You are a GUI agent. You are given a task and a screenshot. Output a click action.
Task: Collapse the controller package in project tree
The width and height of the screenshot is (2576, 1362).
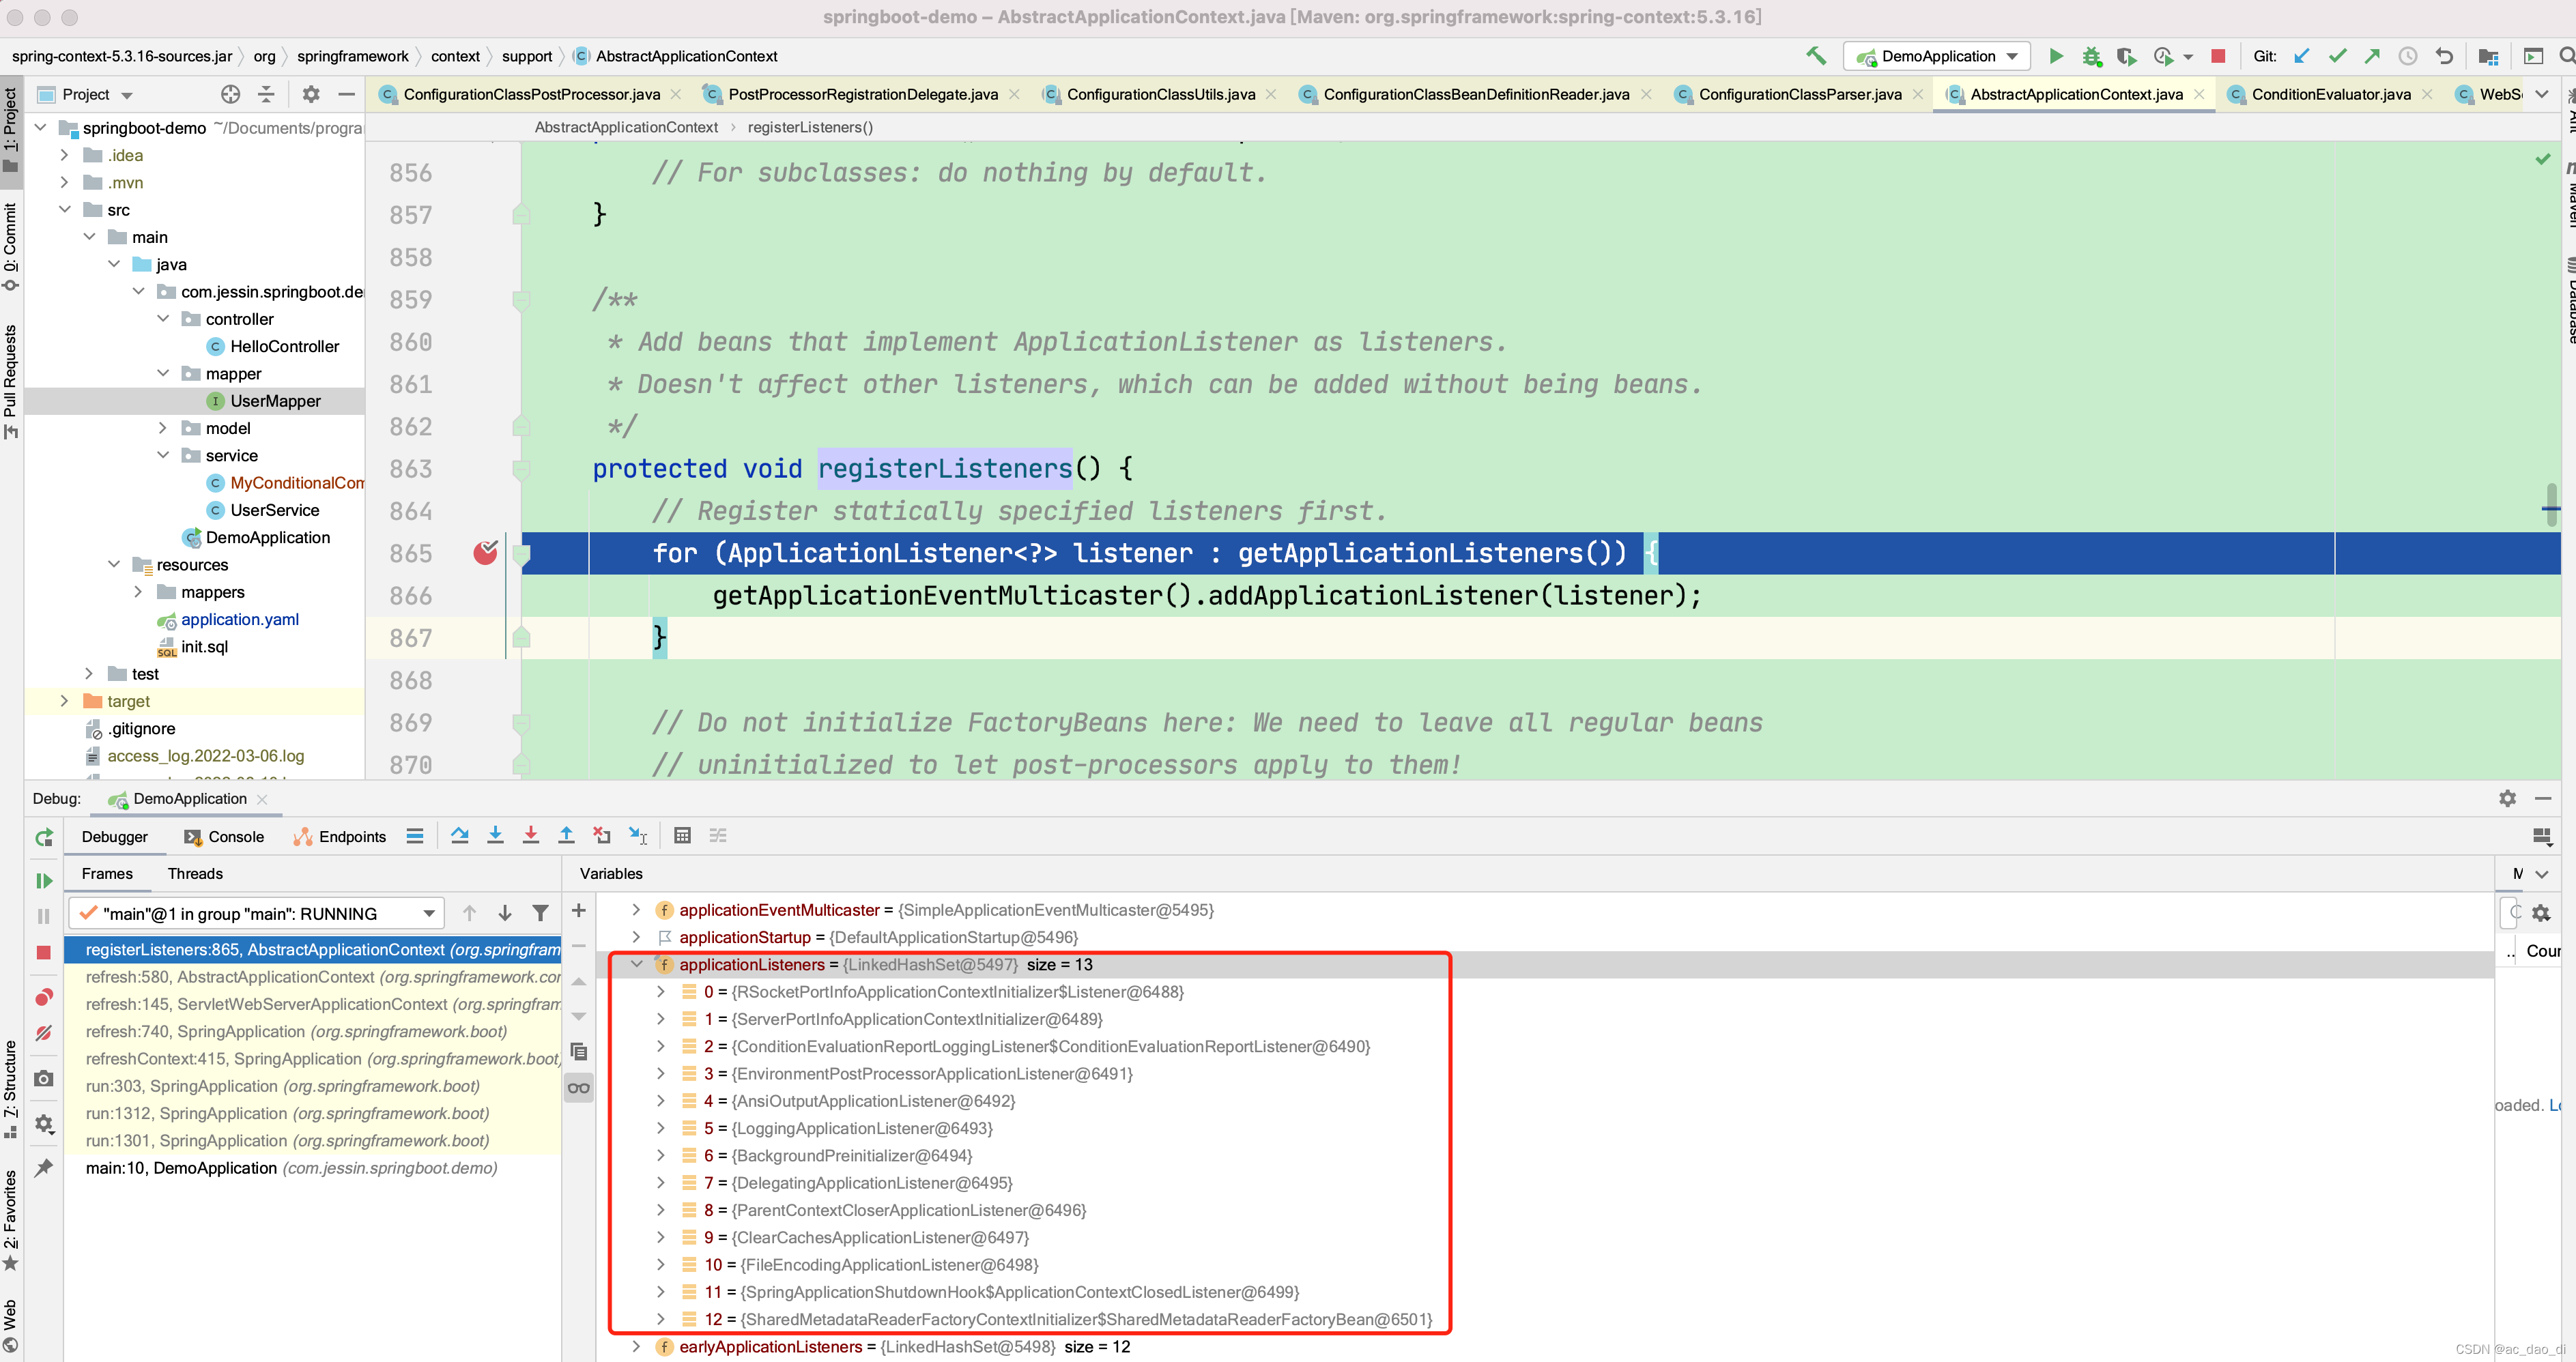(163, 319)
